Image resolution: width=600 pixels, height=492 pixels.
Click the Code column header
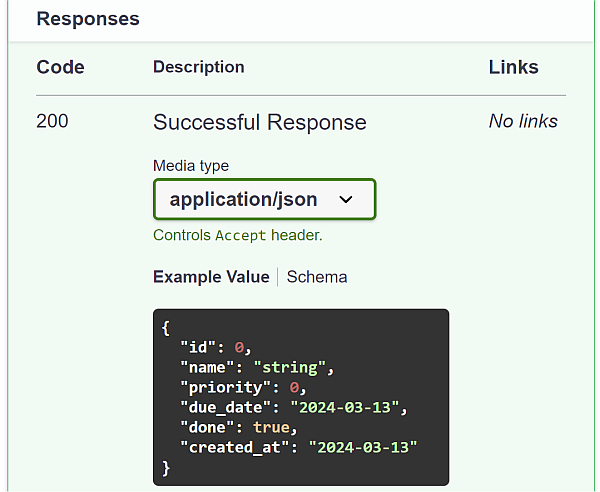pyautogui.click(x=60, y=67)
